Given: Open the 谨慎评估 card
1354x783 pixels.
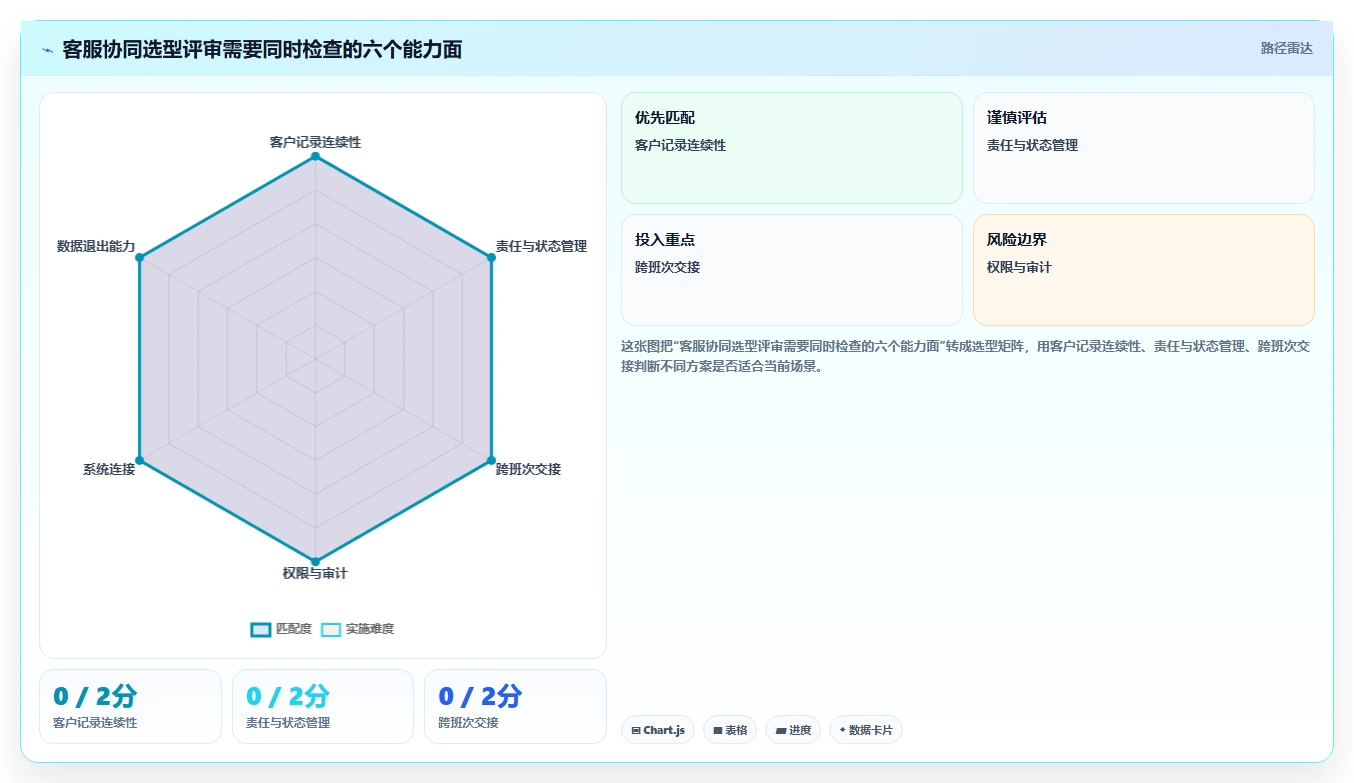Looking at the screenshot, I should point(1144,148).
